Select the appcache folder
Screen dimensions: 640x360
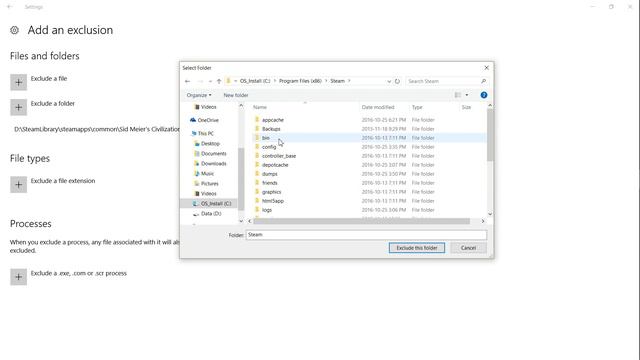[x=273, y=120]
